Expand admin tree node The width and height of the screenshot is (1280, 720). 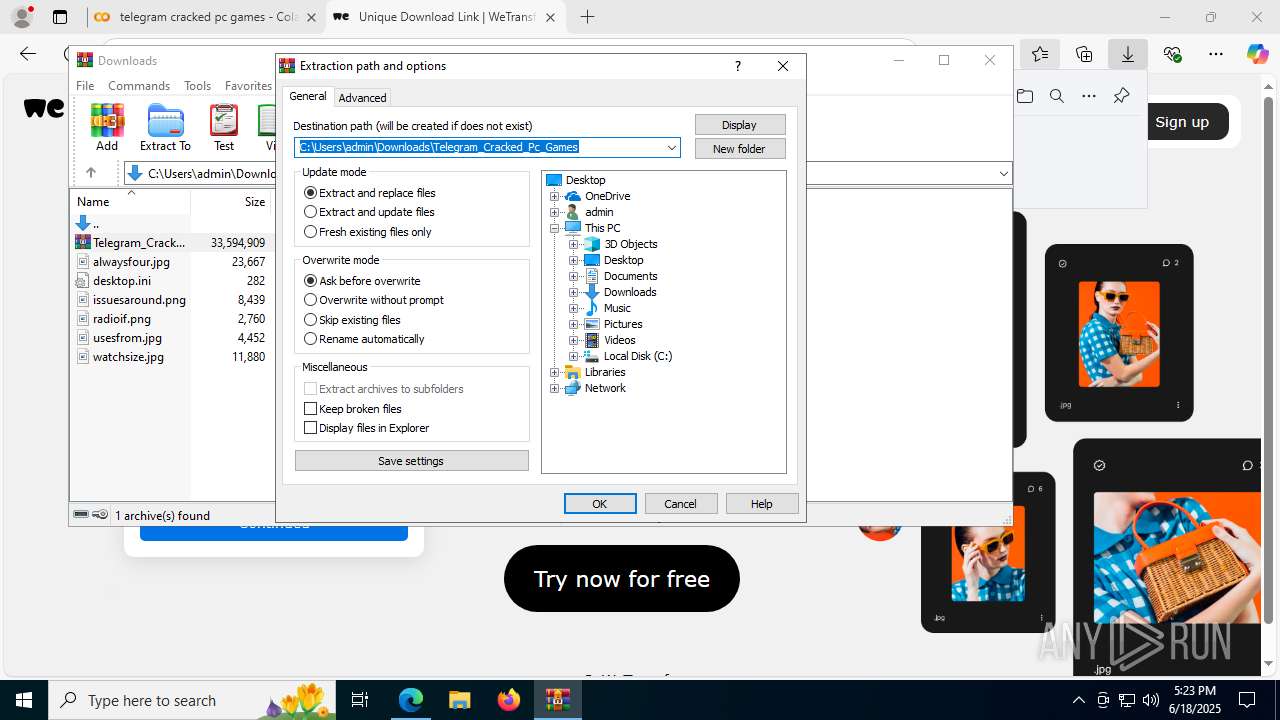click(x=555, y=212)
